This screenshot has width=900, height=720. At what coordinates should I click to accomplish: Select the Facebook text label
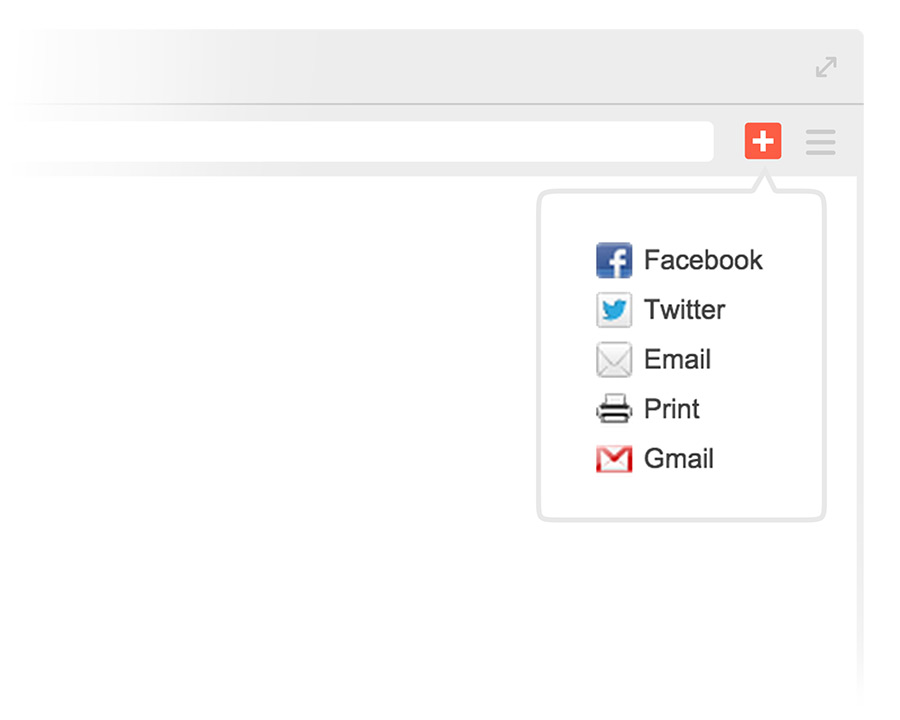(x=703, y=260)
